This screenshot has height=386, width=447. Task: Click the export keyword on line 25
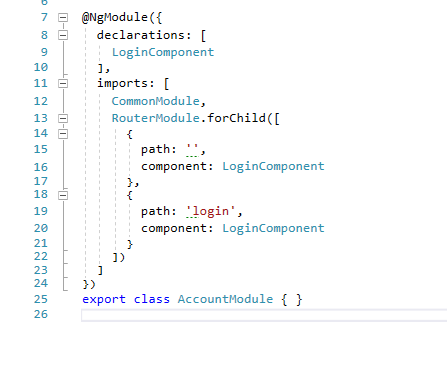pos(104,299)
